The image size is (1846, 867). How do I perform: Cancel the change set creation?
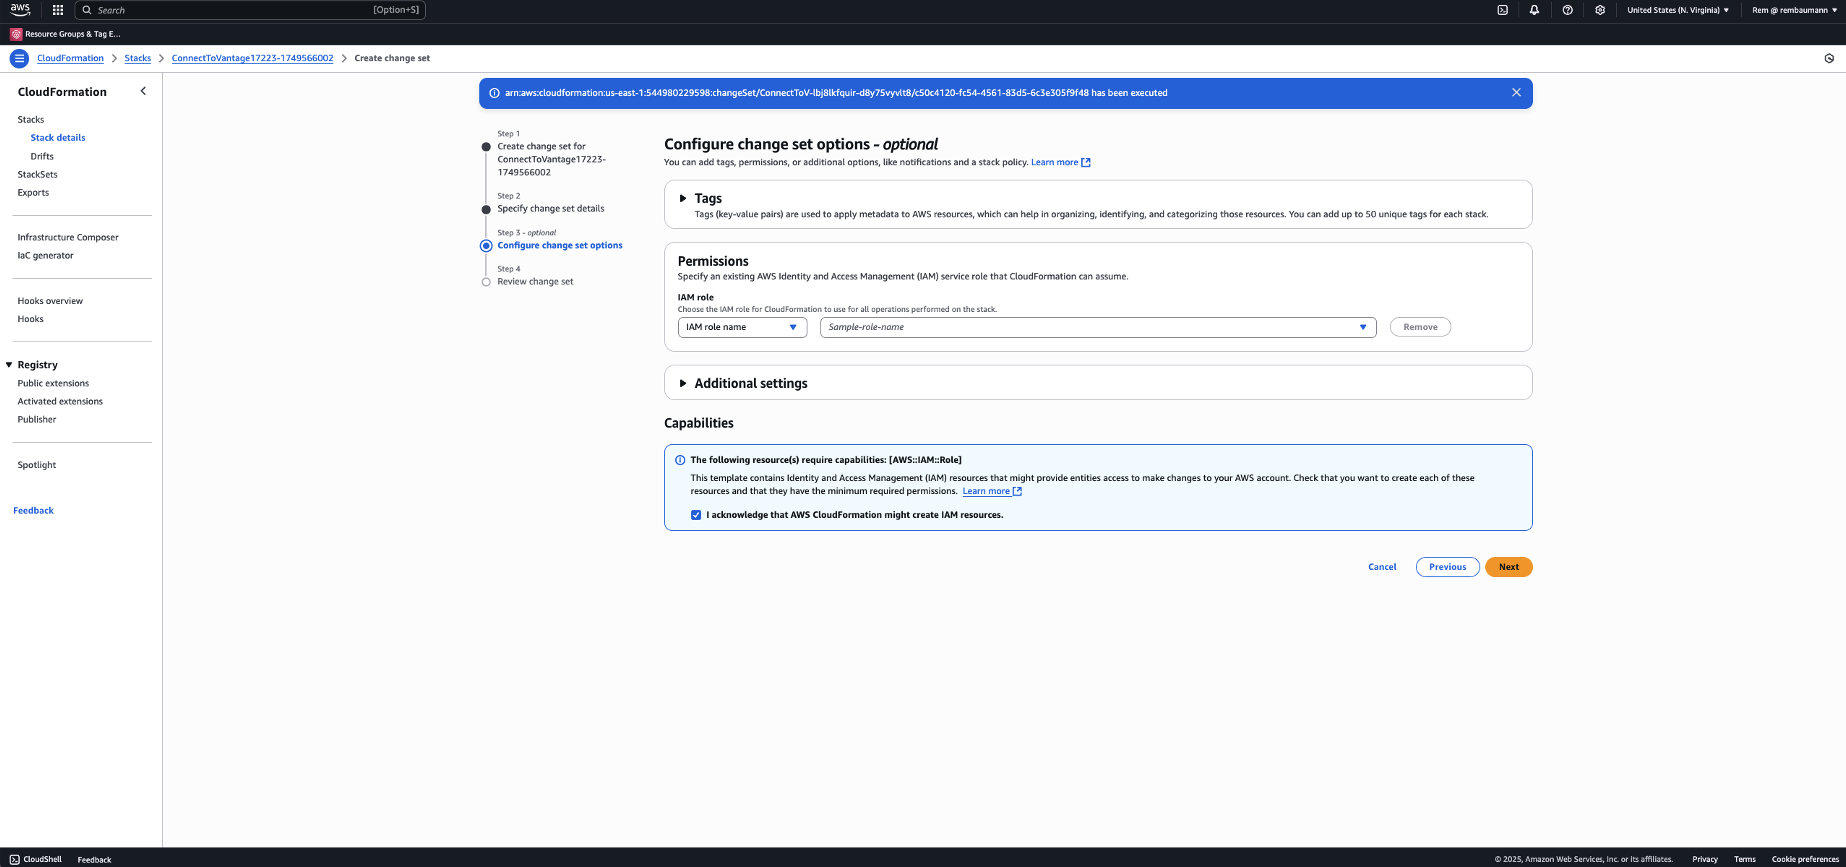(x=1382, y=567)
